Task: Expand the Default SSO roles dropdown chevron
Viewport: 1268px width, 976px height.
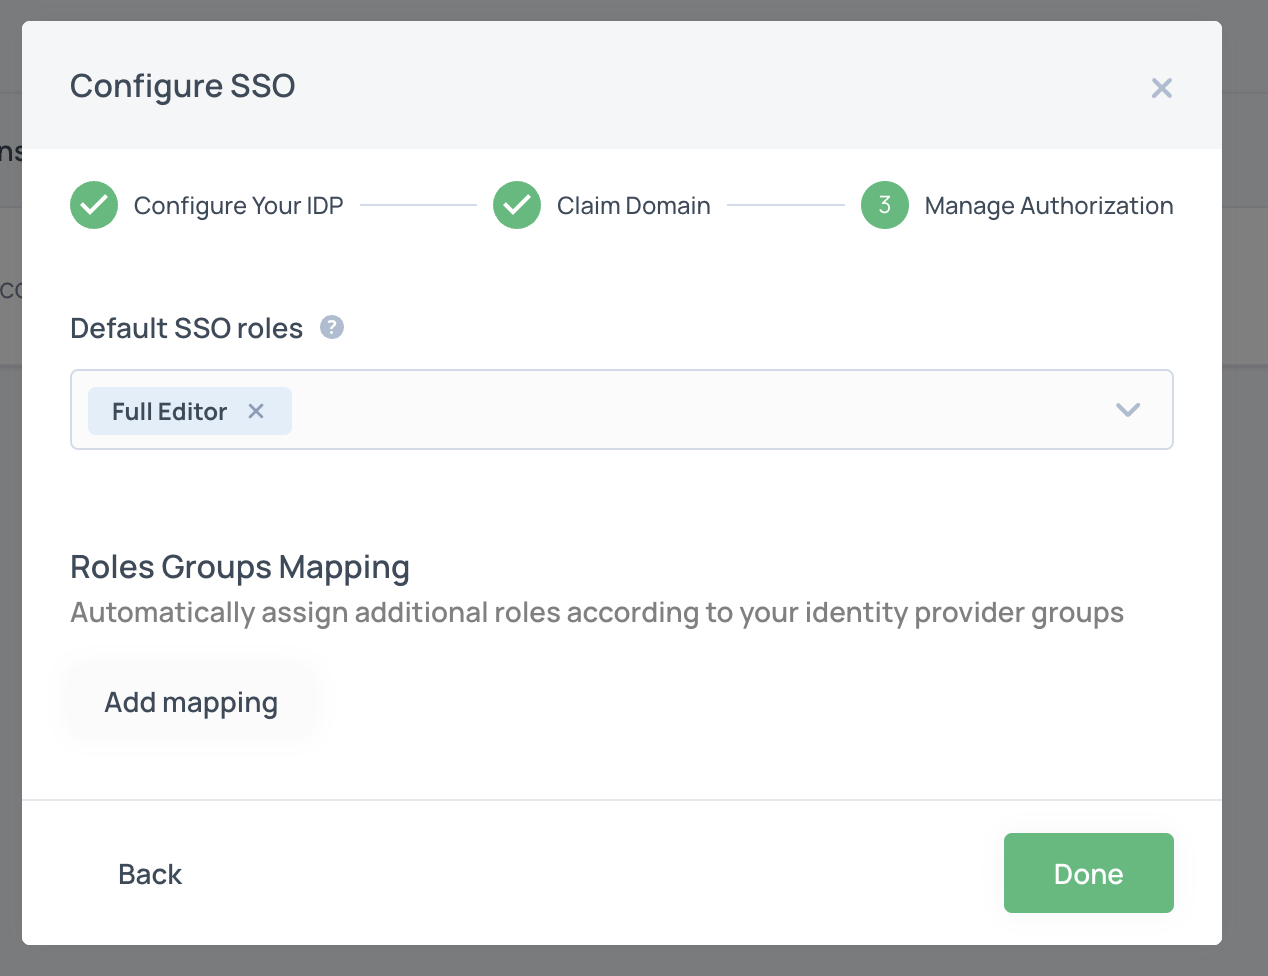Action: [1127, 410]
